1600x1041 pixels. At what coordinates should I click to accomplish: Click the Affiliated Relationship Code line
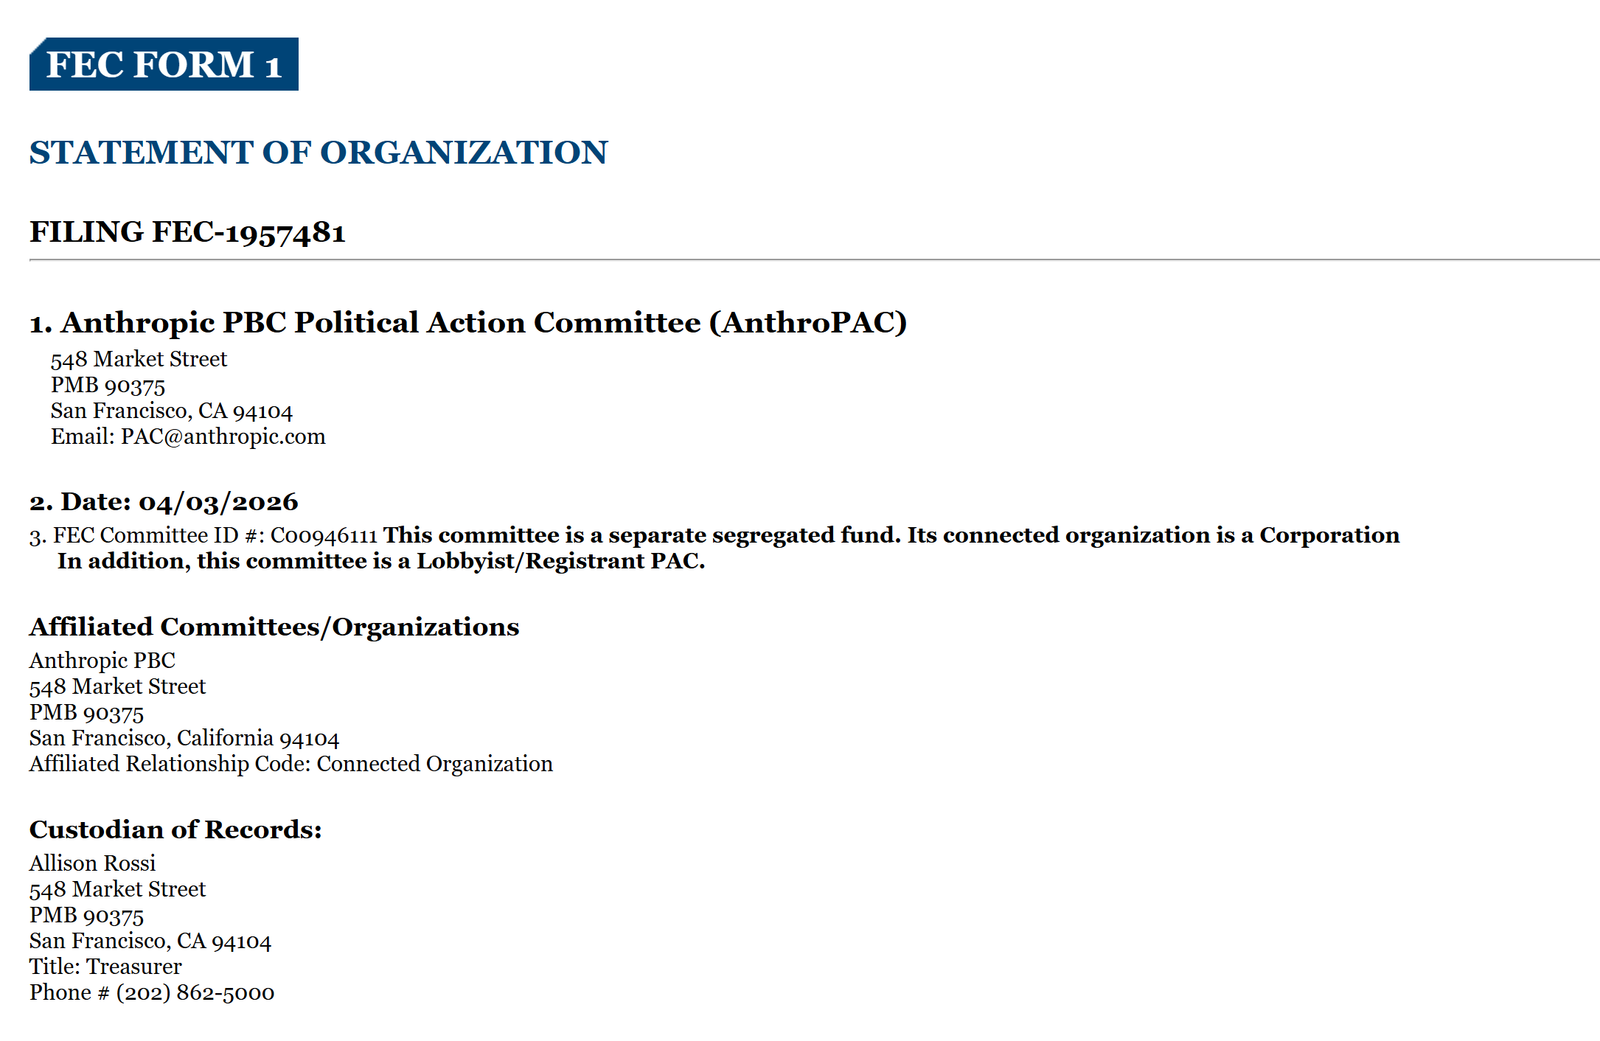(x=291, y=764)
